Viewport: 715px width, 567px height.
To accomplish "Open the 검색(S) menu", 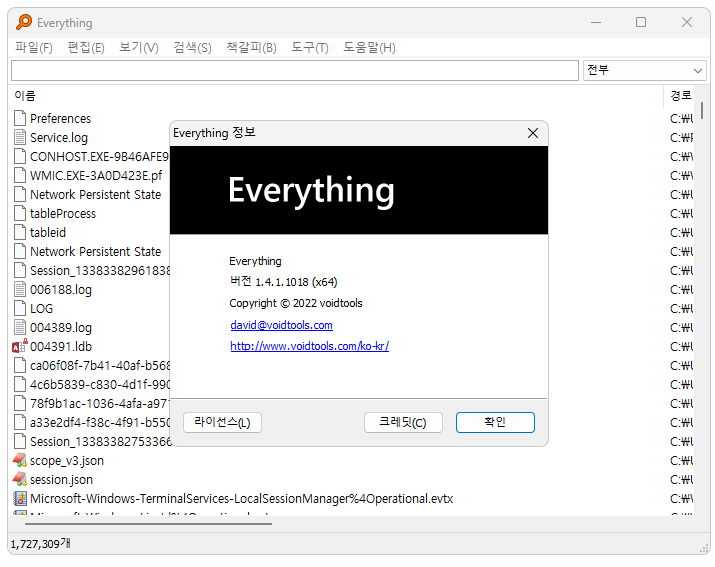I will click(192, 47).
